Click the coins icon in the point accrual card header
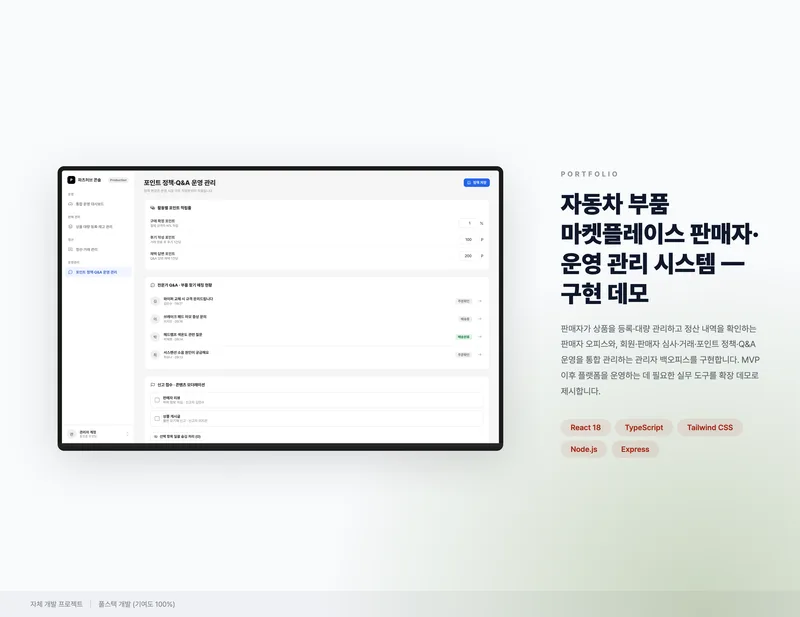800x617 pixels. (x=153, y=208)
